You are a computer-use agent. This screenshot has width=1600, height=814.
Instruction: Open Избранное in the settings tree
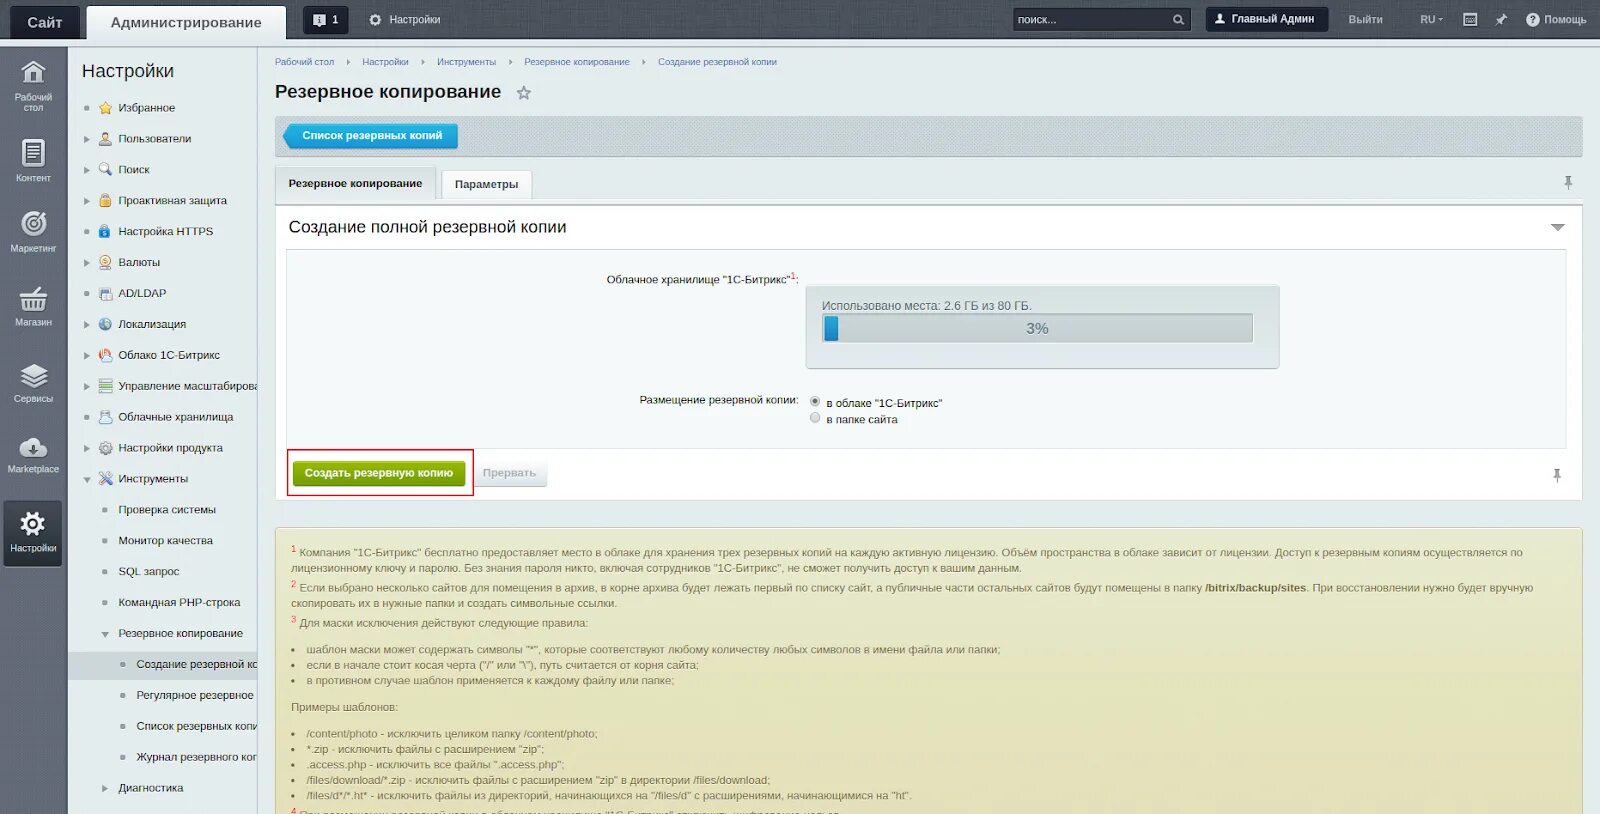pyautogui.click(x=146, y=108)
